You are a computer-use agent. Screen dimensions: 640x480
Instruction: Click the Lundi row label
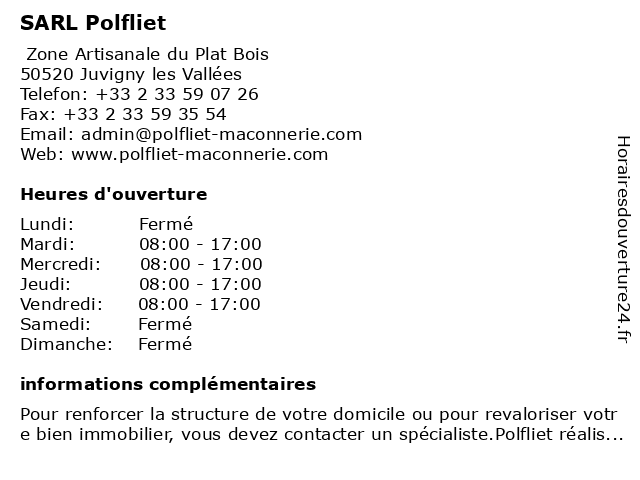(x=47, y=224)
